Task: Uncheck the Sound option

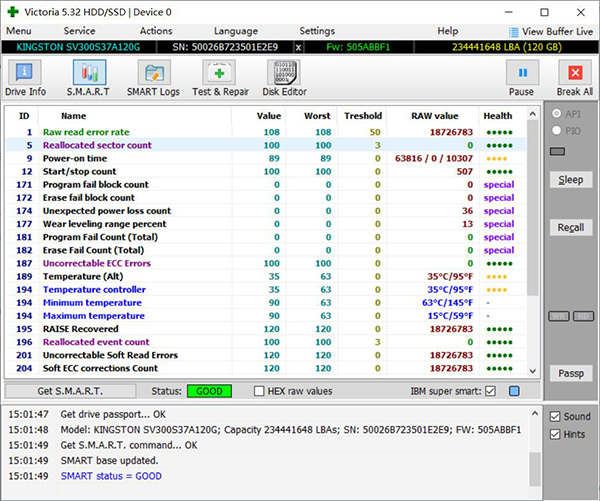Action: [556, 416]
